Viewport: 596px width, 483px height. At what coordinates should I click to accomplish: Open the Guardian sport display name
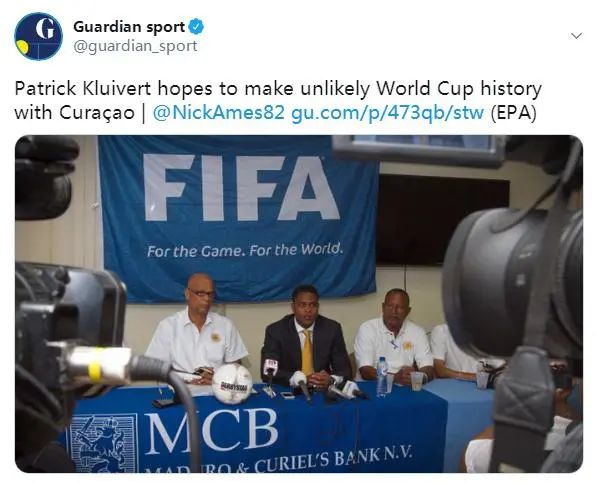[x=129, y=27]
